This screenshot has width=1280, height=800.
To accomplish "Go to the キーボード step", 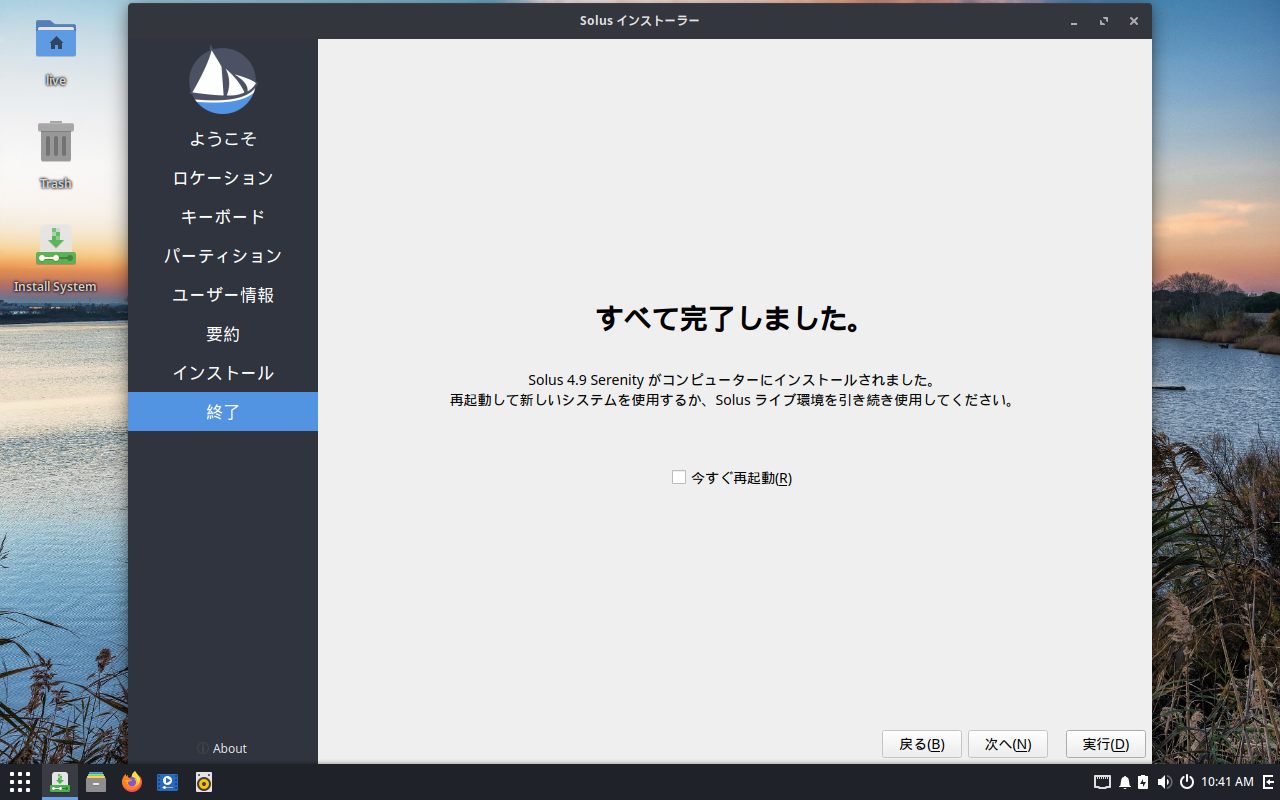I will pyautogui.click(x=223, y=217).
